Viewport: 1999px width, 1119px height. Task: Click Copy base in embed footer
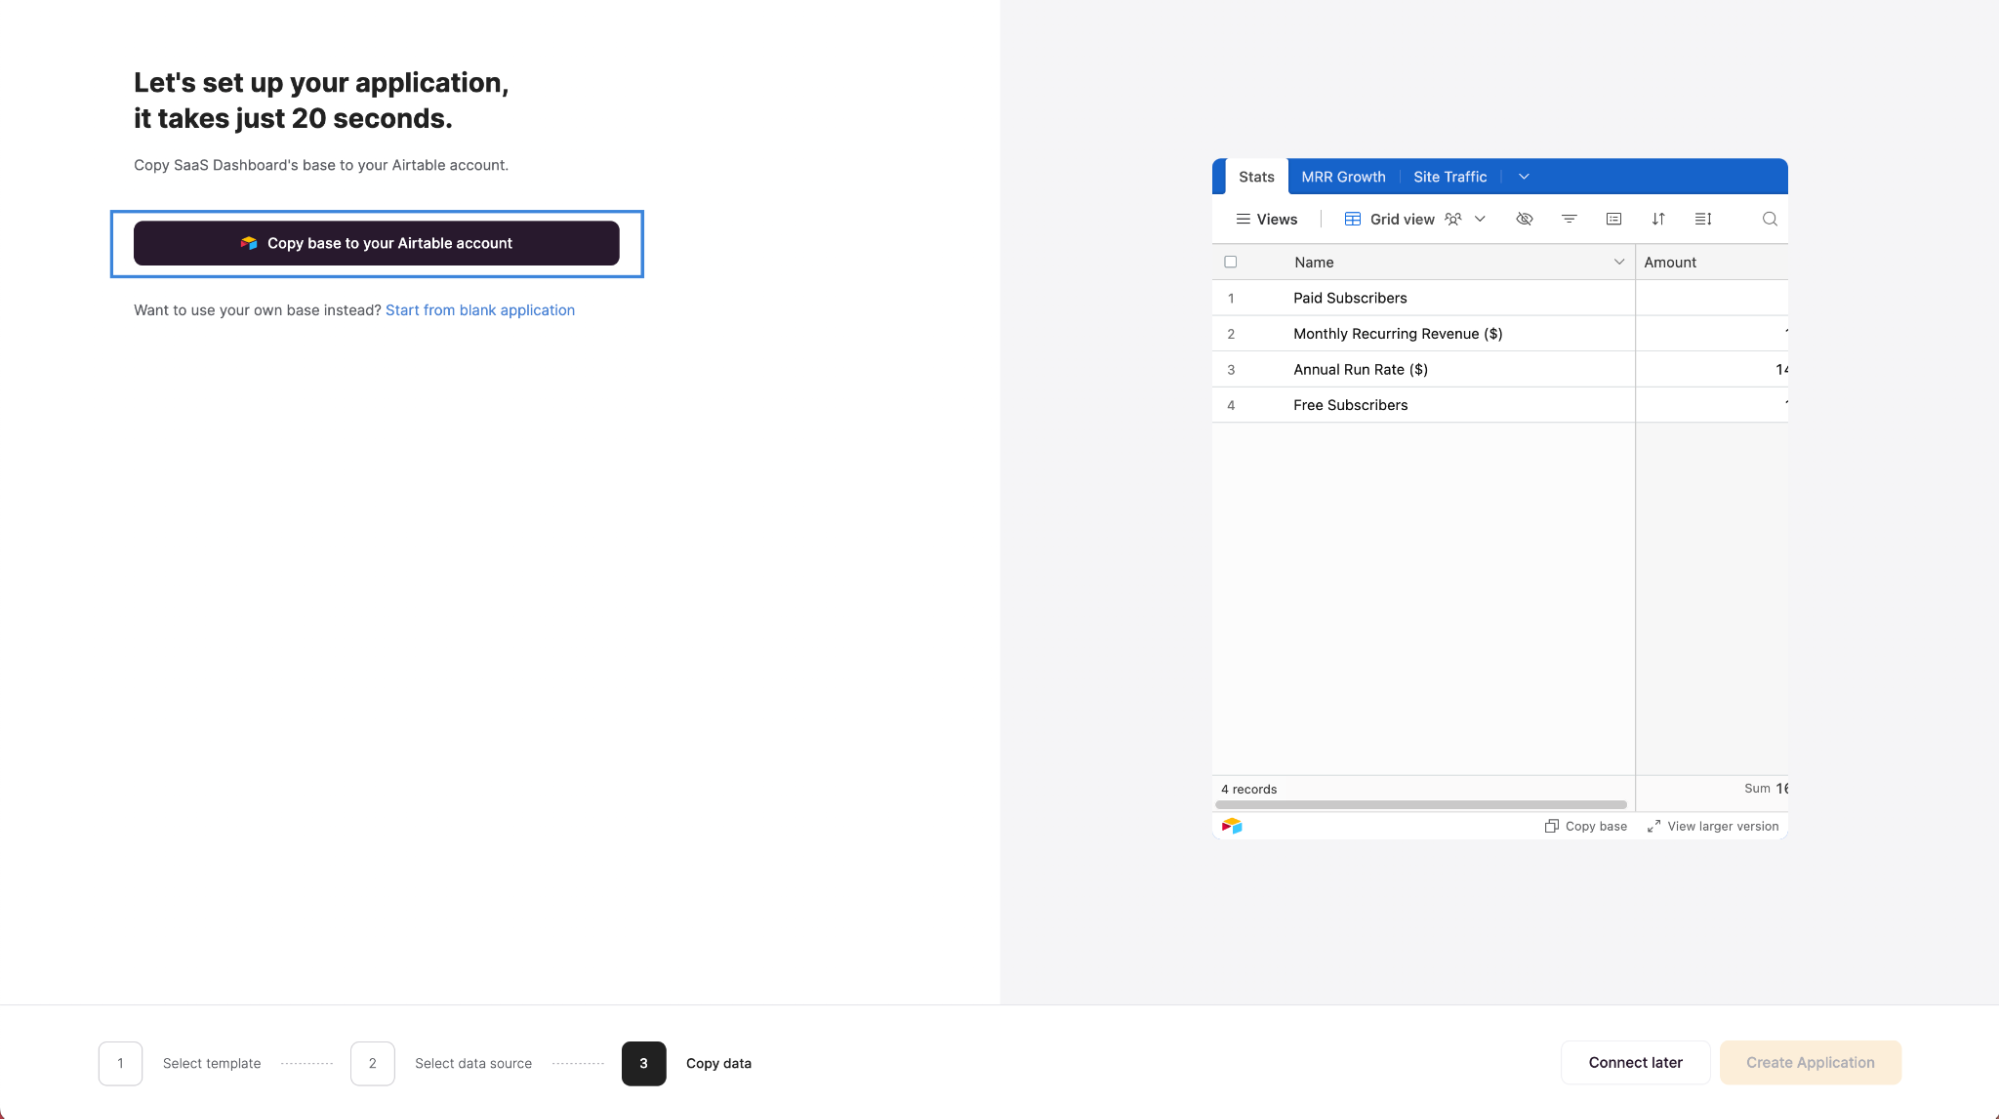click(x=1586, y=825)
